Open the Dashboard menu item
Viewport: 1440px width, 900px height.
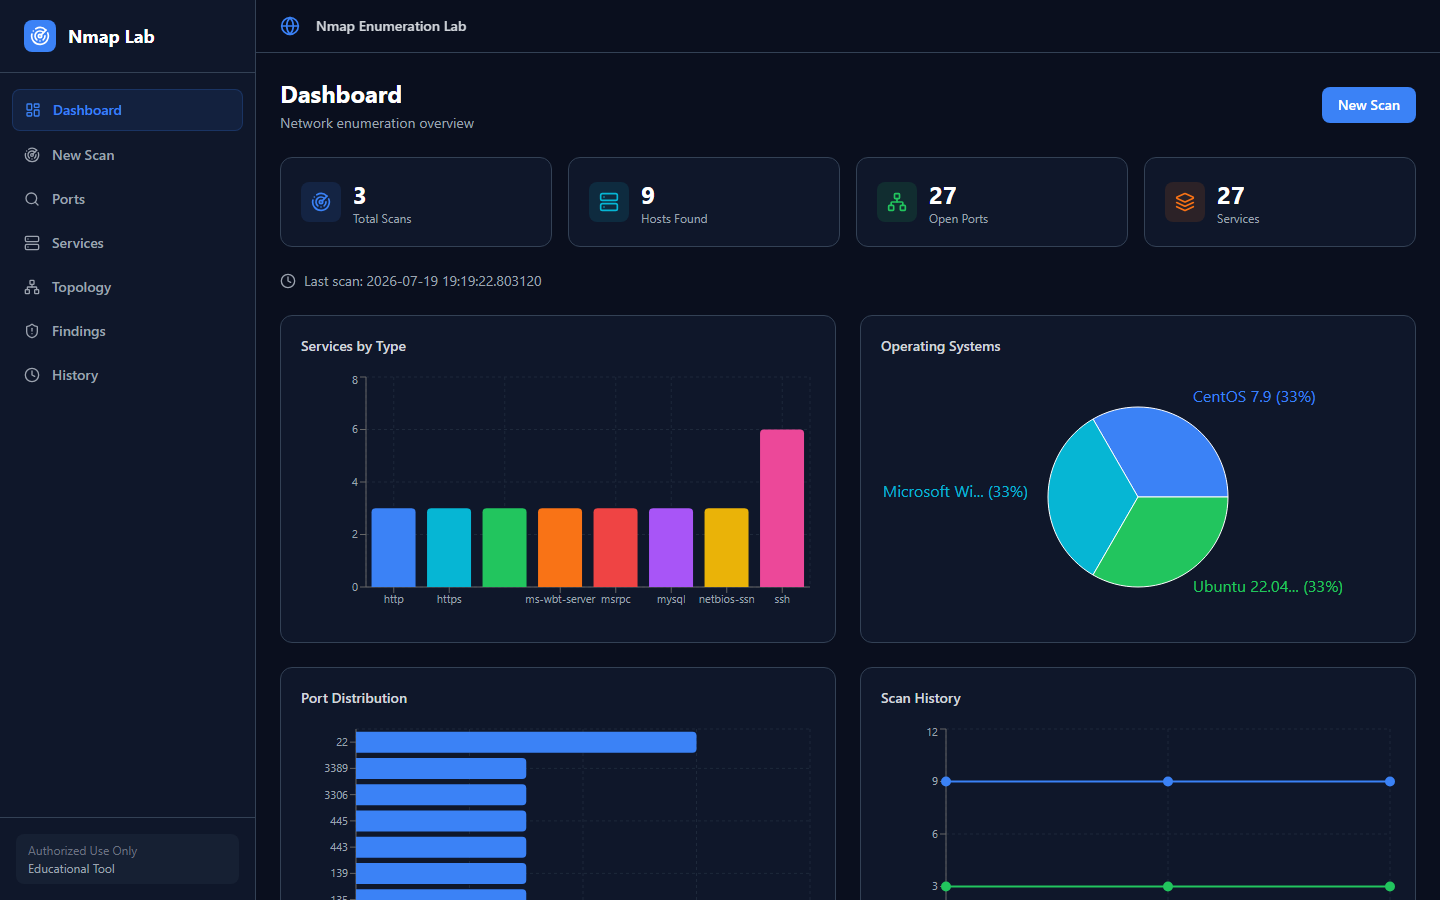127,110
